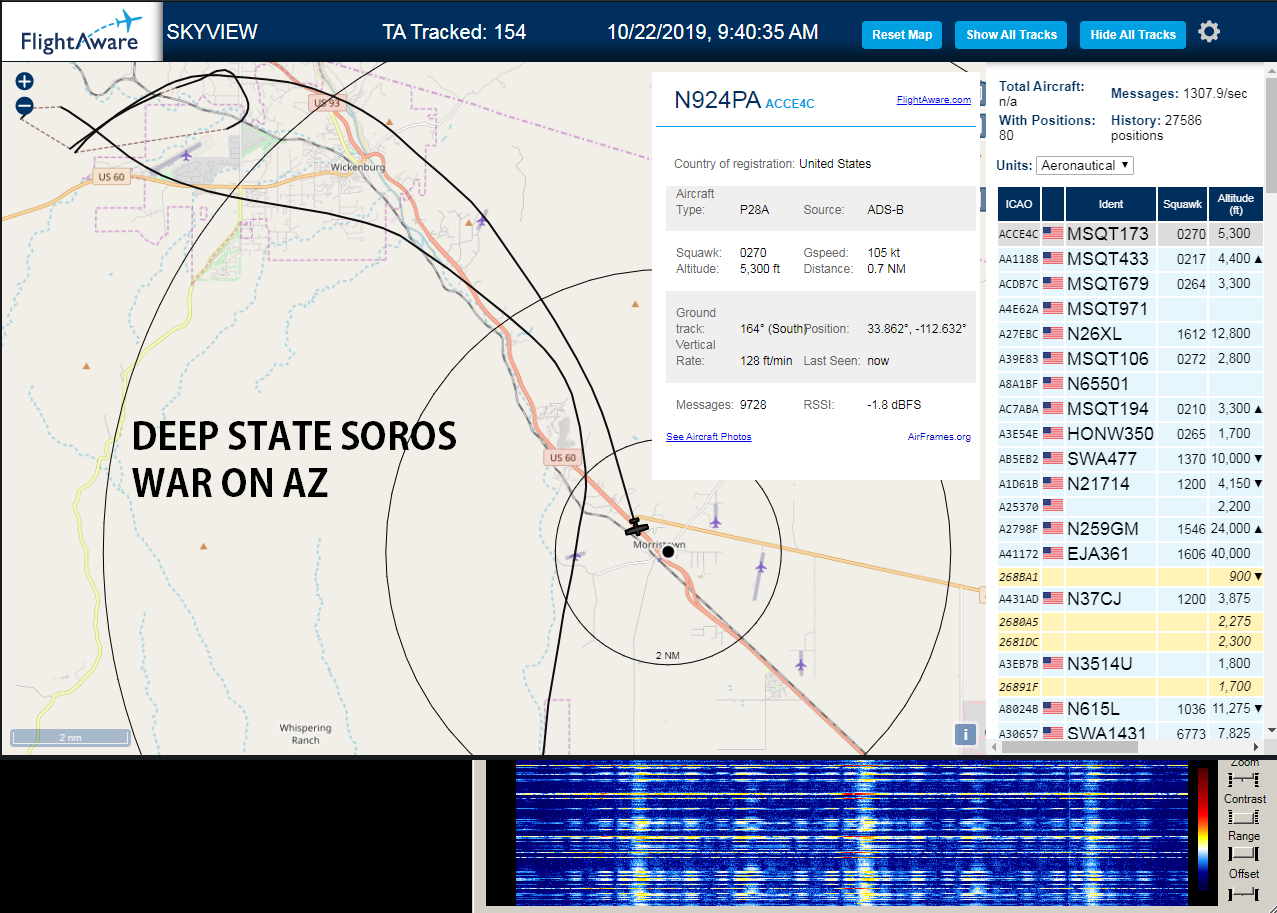Image resolution: width=1277 pixels, height=913 pixels.
Task: Click the US flag in N37CJ row
Action: click(x=1053, y=598)
